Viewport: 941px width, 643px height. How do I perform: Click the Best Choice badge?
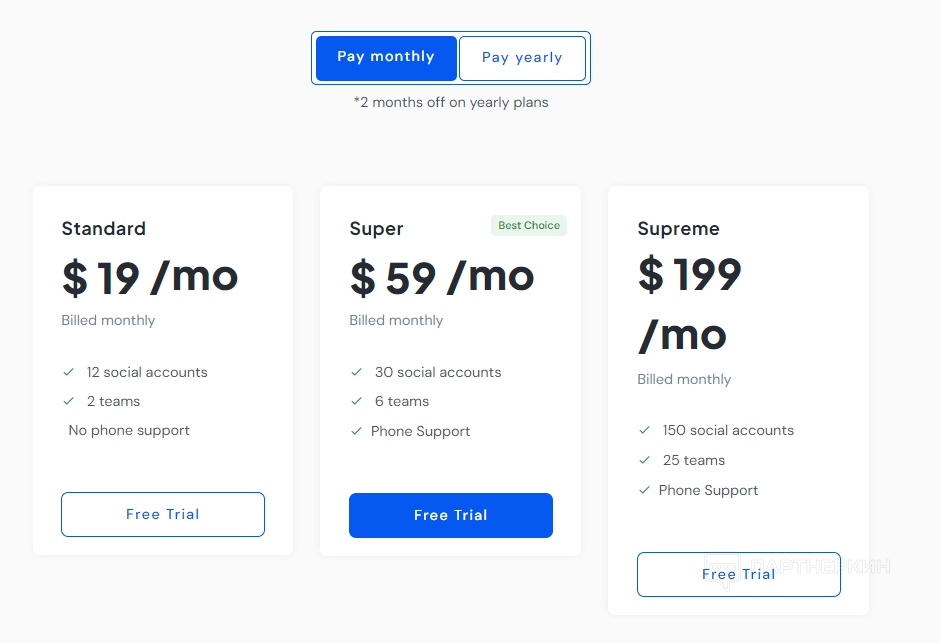coord(529,225)
